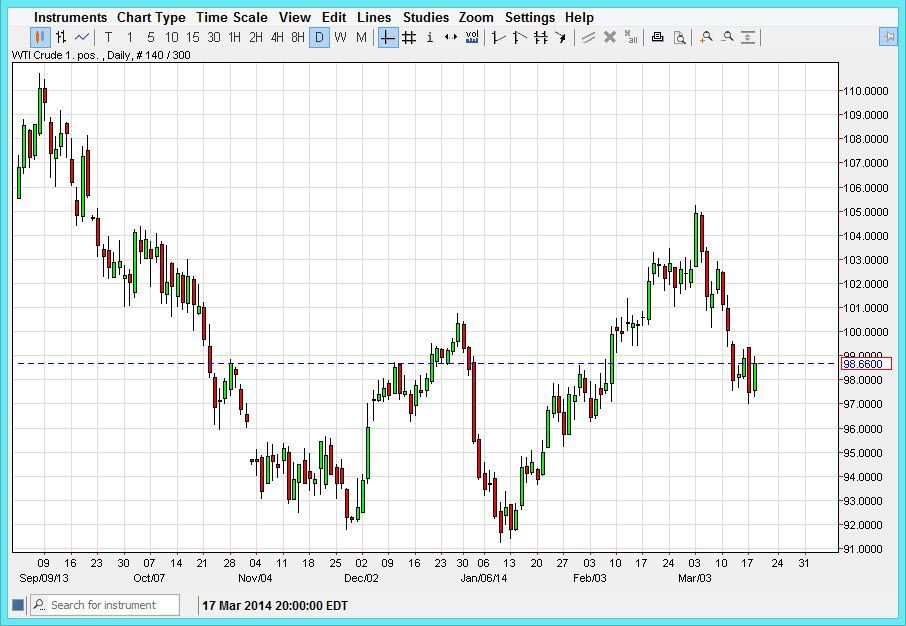
Task: Zoom in using the magnifier plus icon
Action: pos(708,37)
